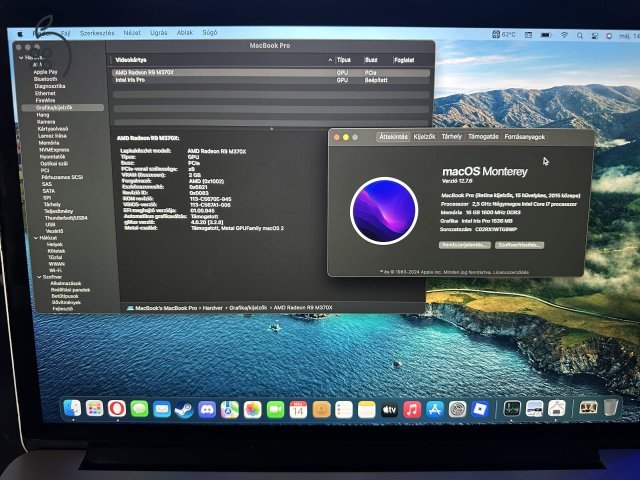Collapse the Hardver section in the sidebar
Image resolution: width=640 pixels, height=480 pixels.
click(21, 58)
